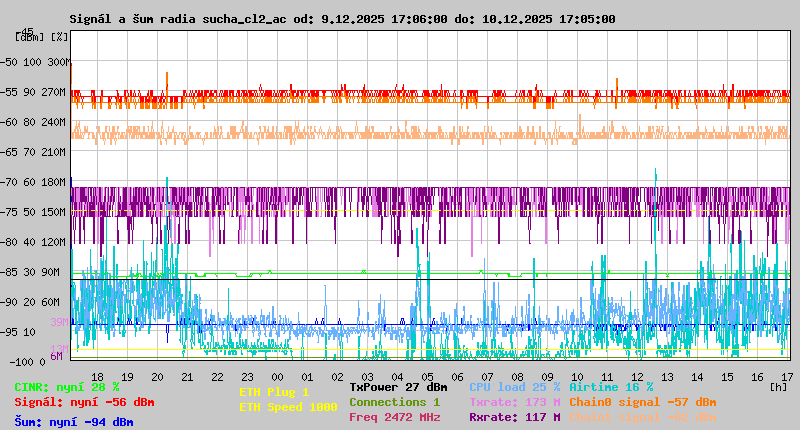Select the Connections 1 legend entry
The width and height of the screenshot is (800, 430).
tap(394, 402)
